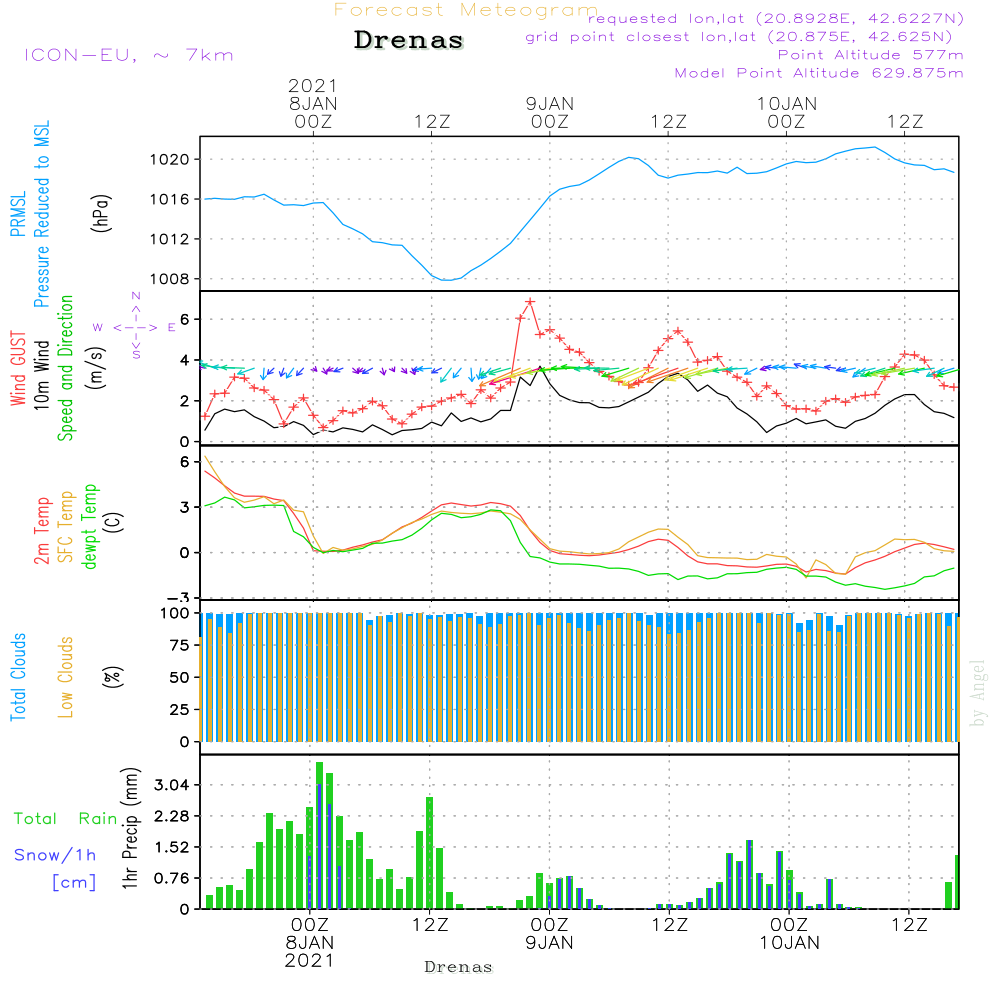Click the 10JAN 00Z top axis label
This screenshot has width=1000, height=1000.
point(786,112)
